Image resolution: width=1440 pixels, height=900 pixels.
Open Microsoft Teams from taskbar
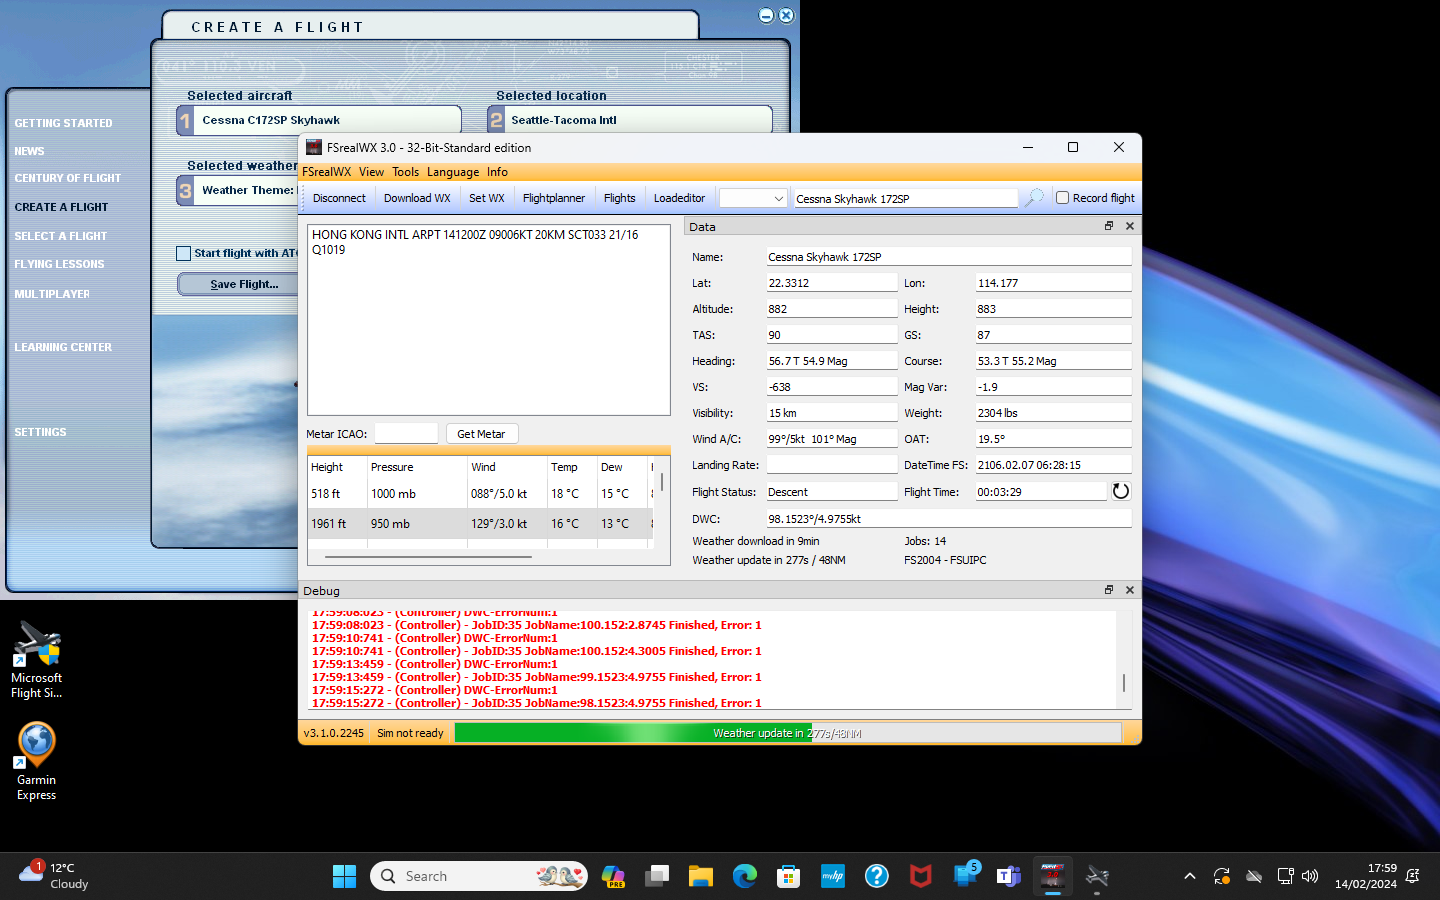tap(1009, 876)
